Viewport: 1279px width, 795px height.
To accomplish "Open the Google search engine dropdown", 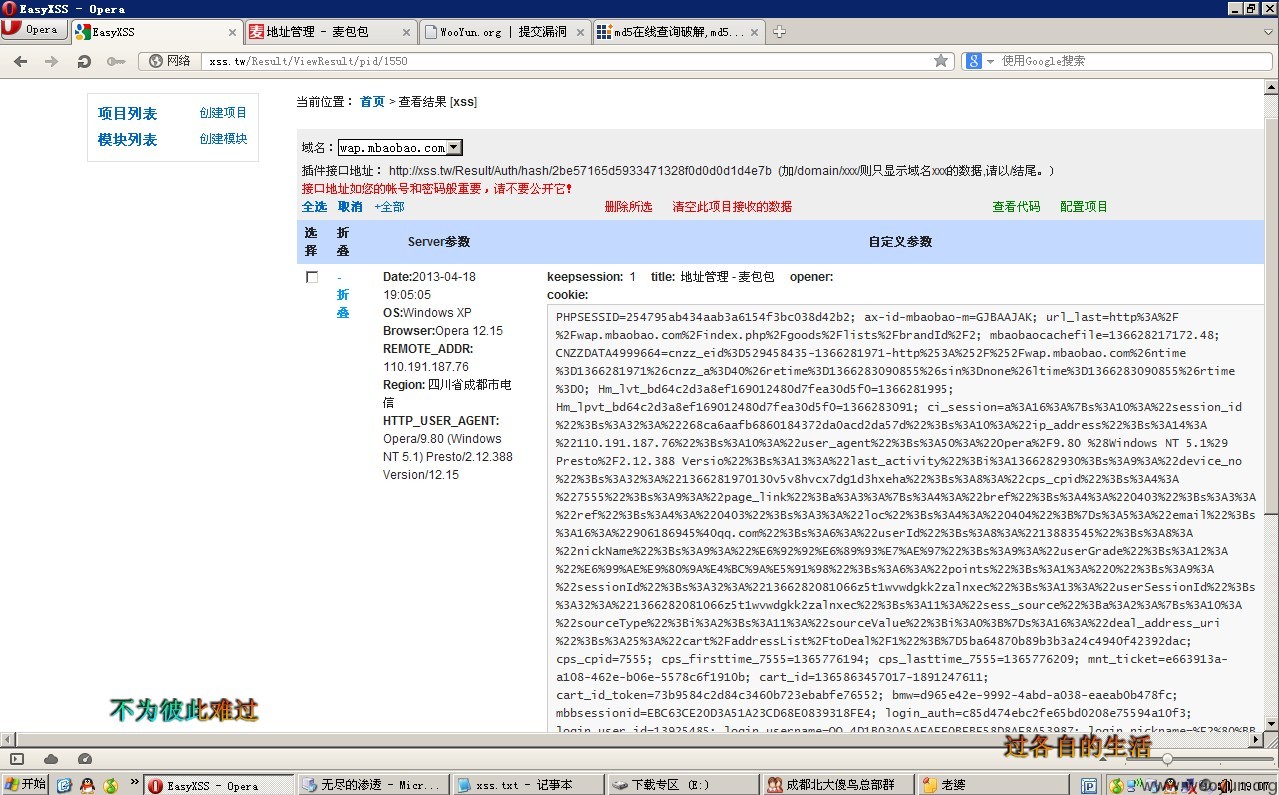I will [980, 61].
